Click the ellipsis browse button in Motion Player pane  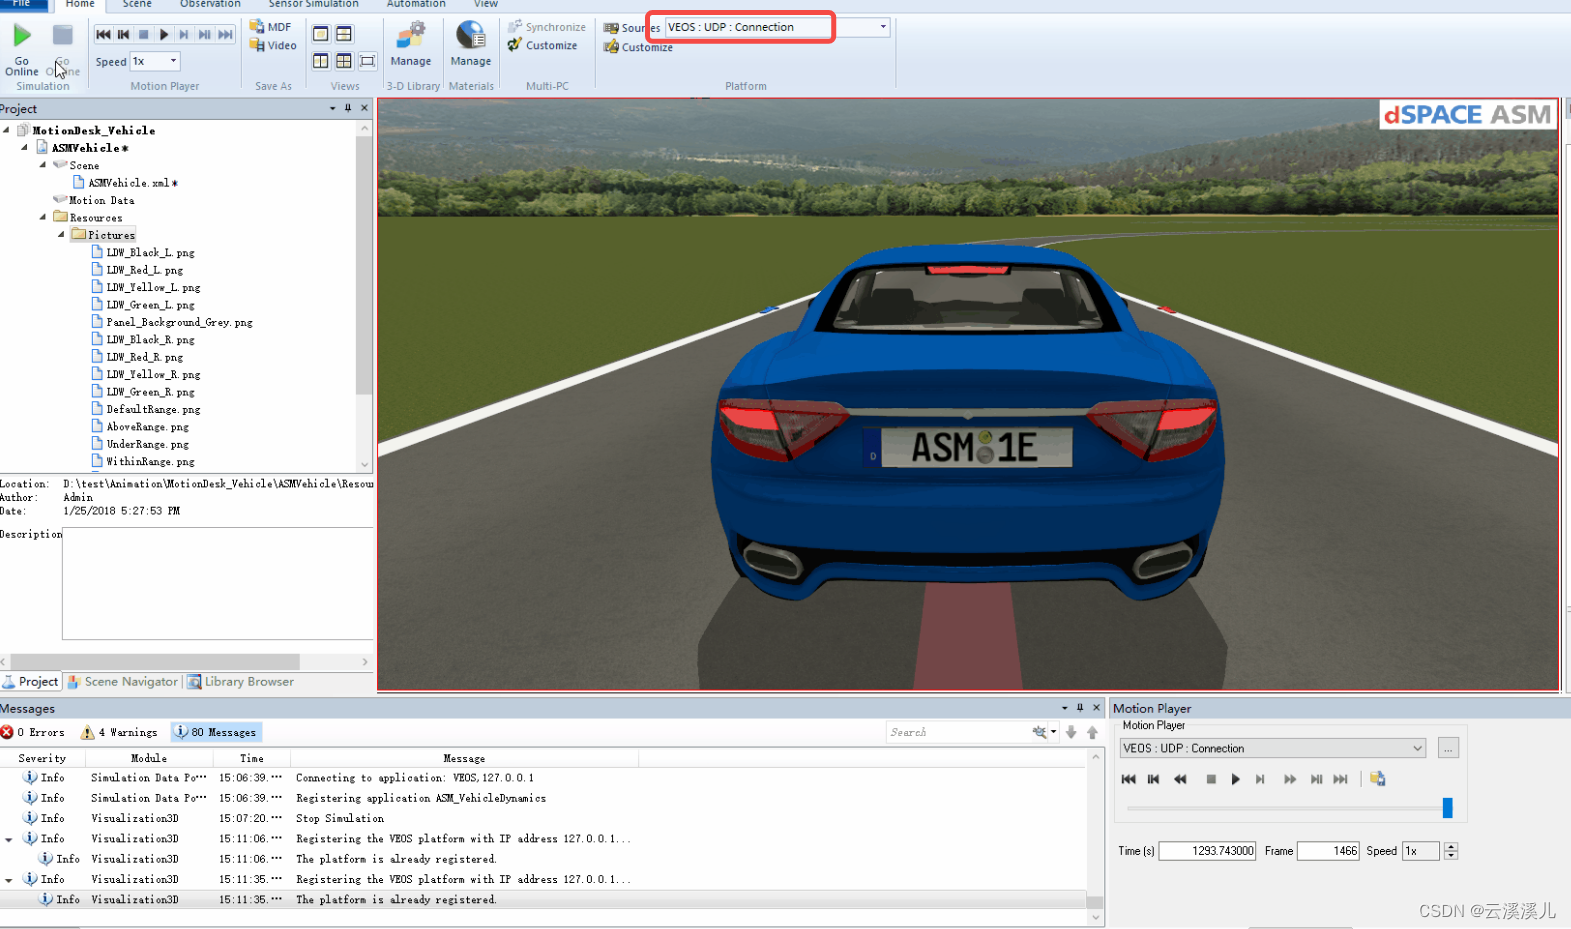point(1448,748)
